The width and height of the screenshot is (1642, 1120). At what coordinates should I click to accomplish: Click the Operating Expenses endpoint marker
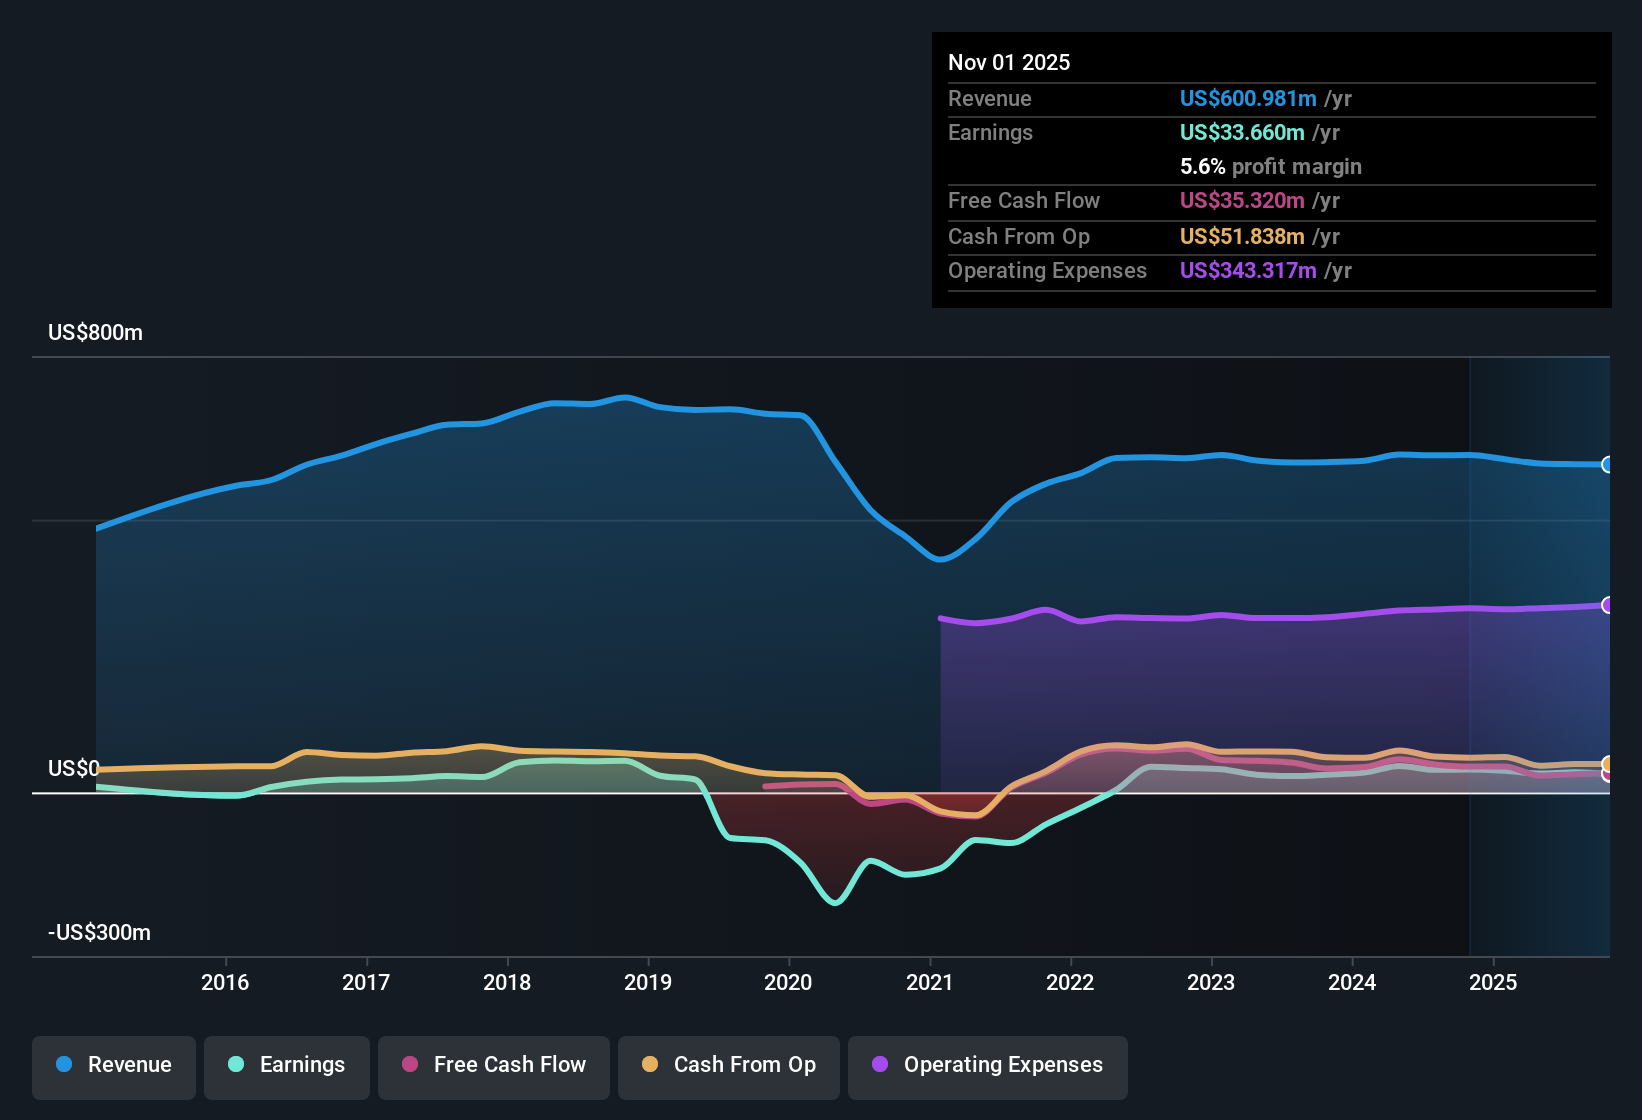(1608, 604)
